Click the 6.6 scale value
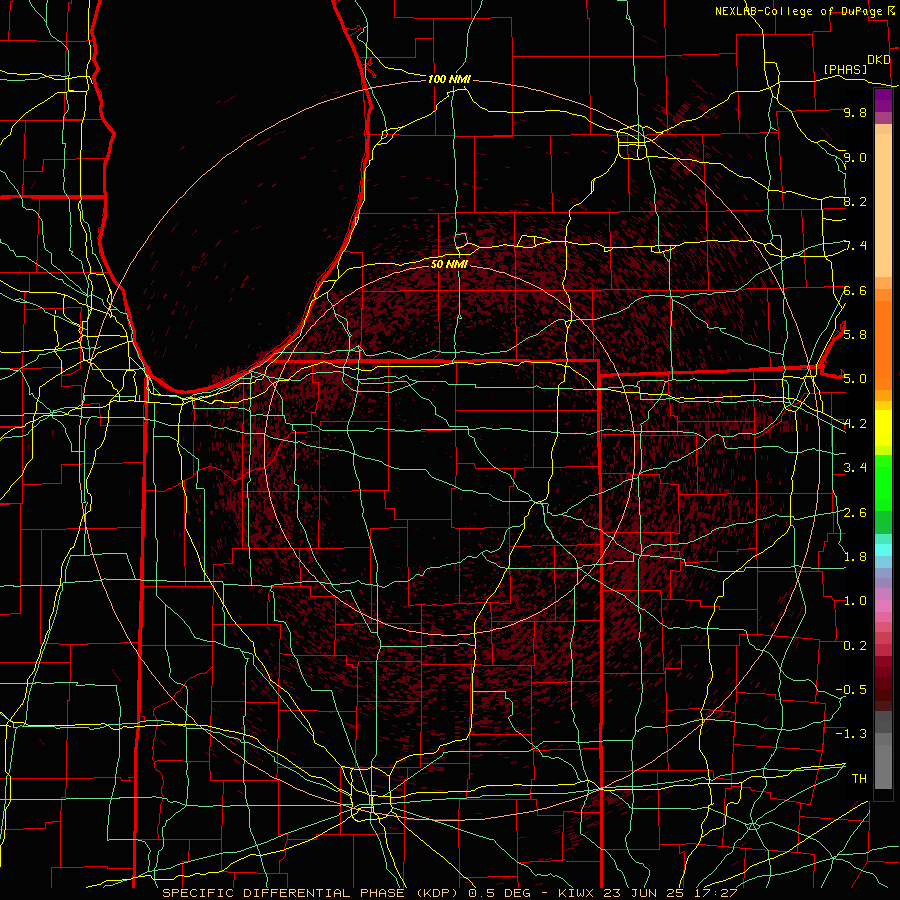Viewport: 900px width, 900px height. click(855, 290)
